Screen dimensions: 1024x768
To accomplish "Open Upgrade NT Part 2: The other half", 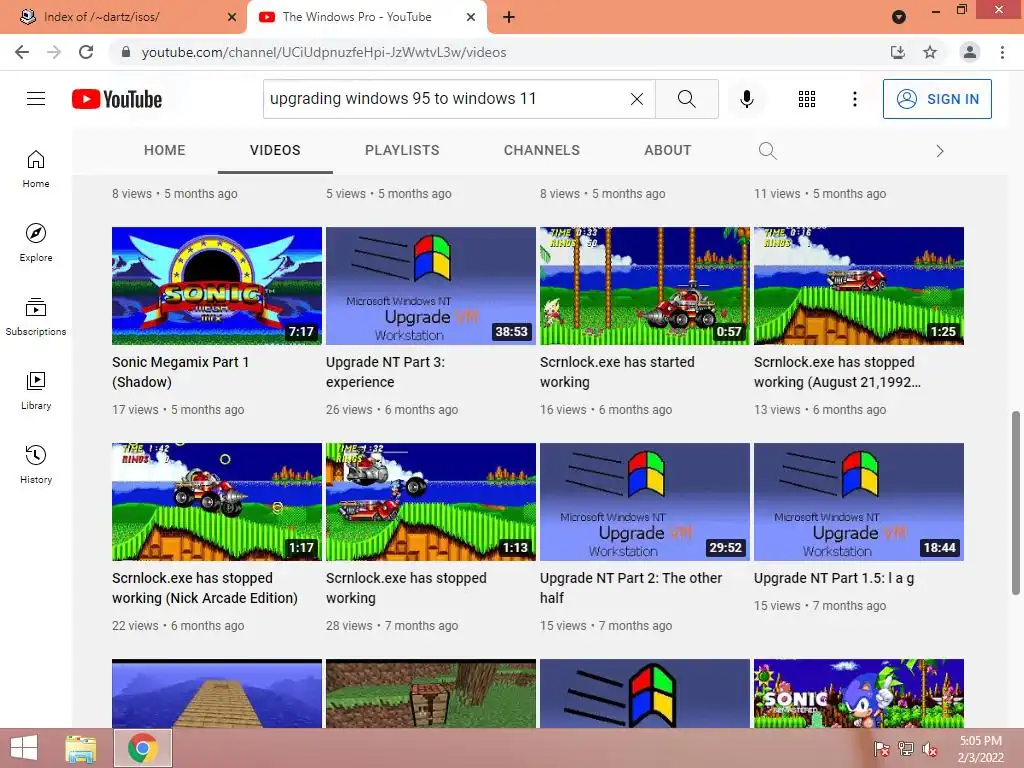I will pos(631,588).
